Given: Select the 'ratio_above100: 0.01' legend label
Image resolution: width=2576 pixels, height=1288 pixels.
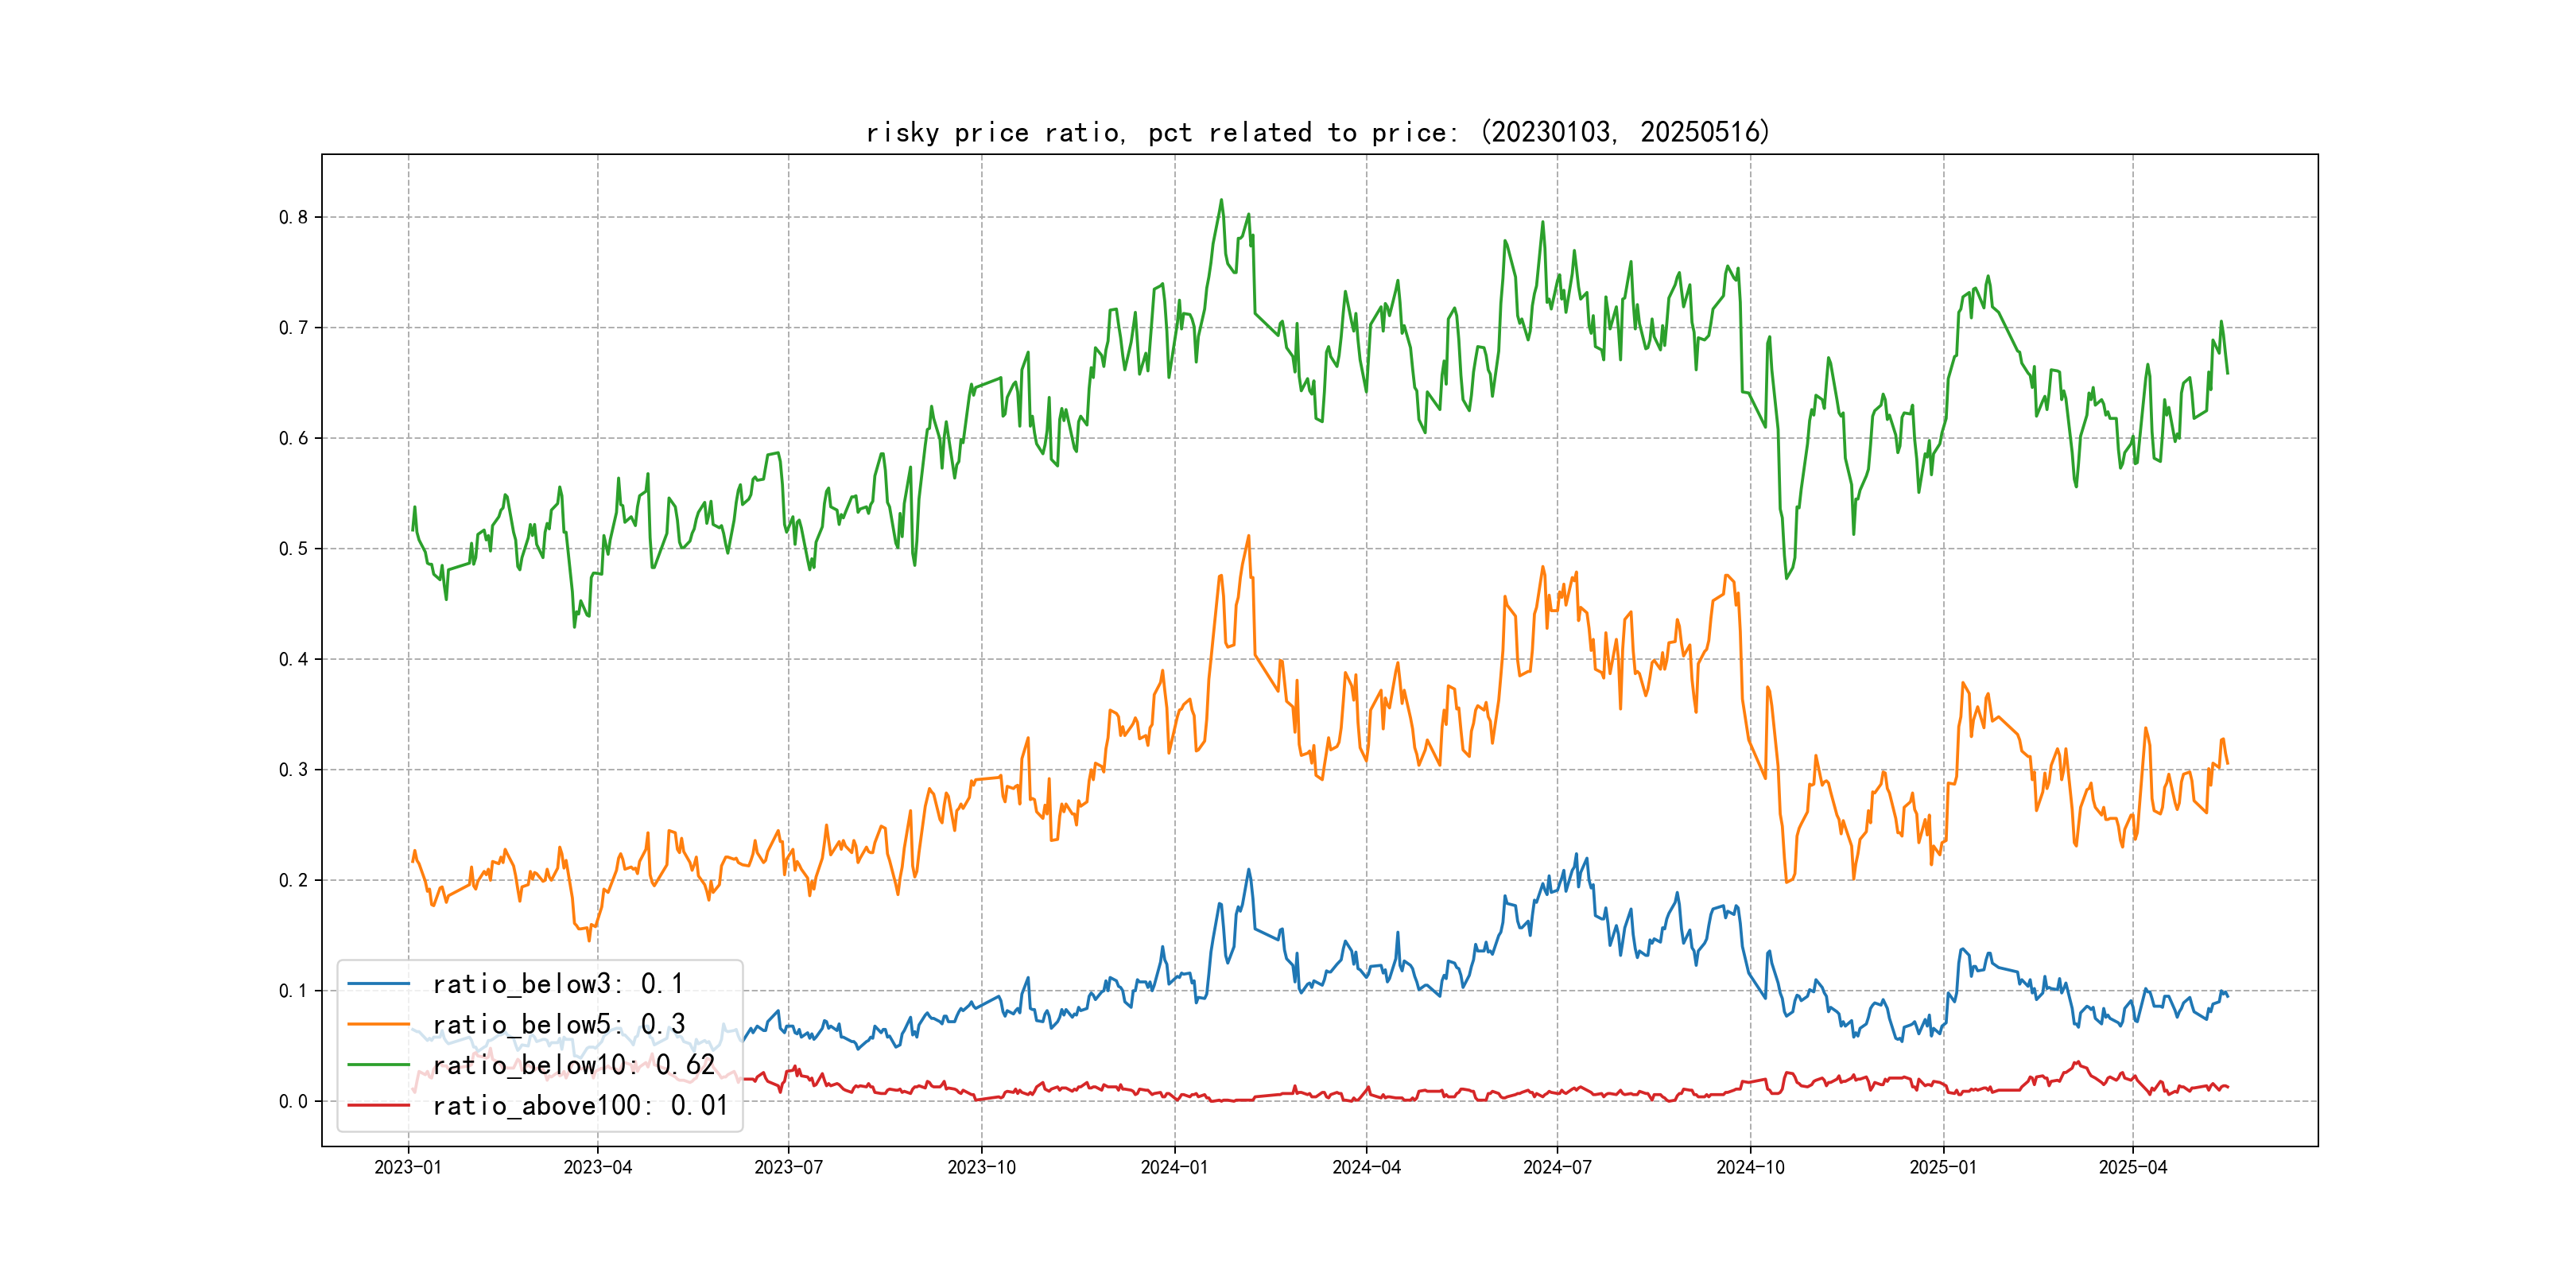Looking at the screenshot, I should coord(580,1105).
